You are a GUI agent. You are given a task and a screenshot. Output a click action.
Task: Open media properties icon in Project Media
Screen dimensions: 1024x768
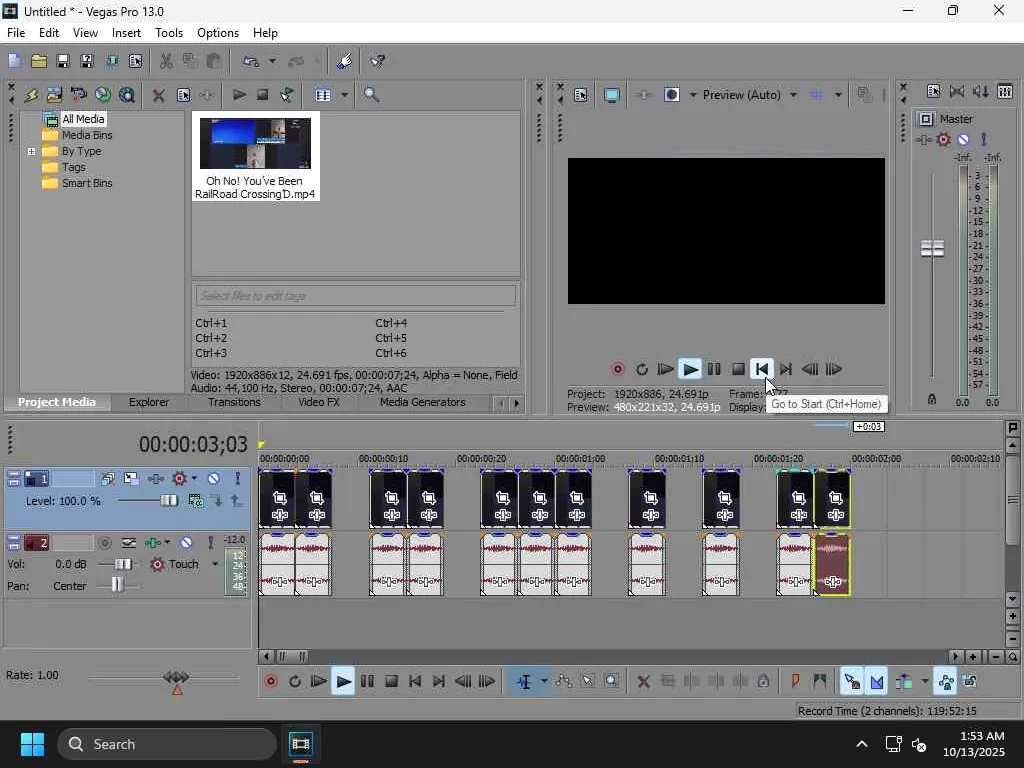tap(184, 95)
